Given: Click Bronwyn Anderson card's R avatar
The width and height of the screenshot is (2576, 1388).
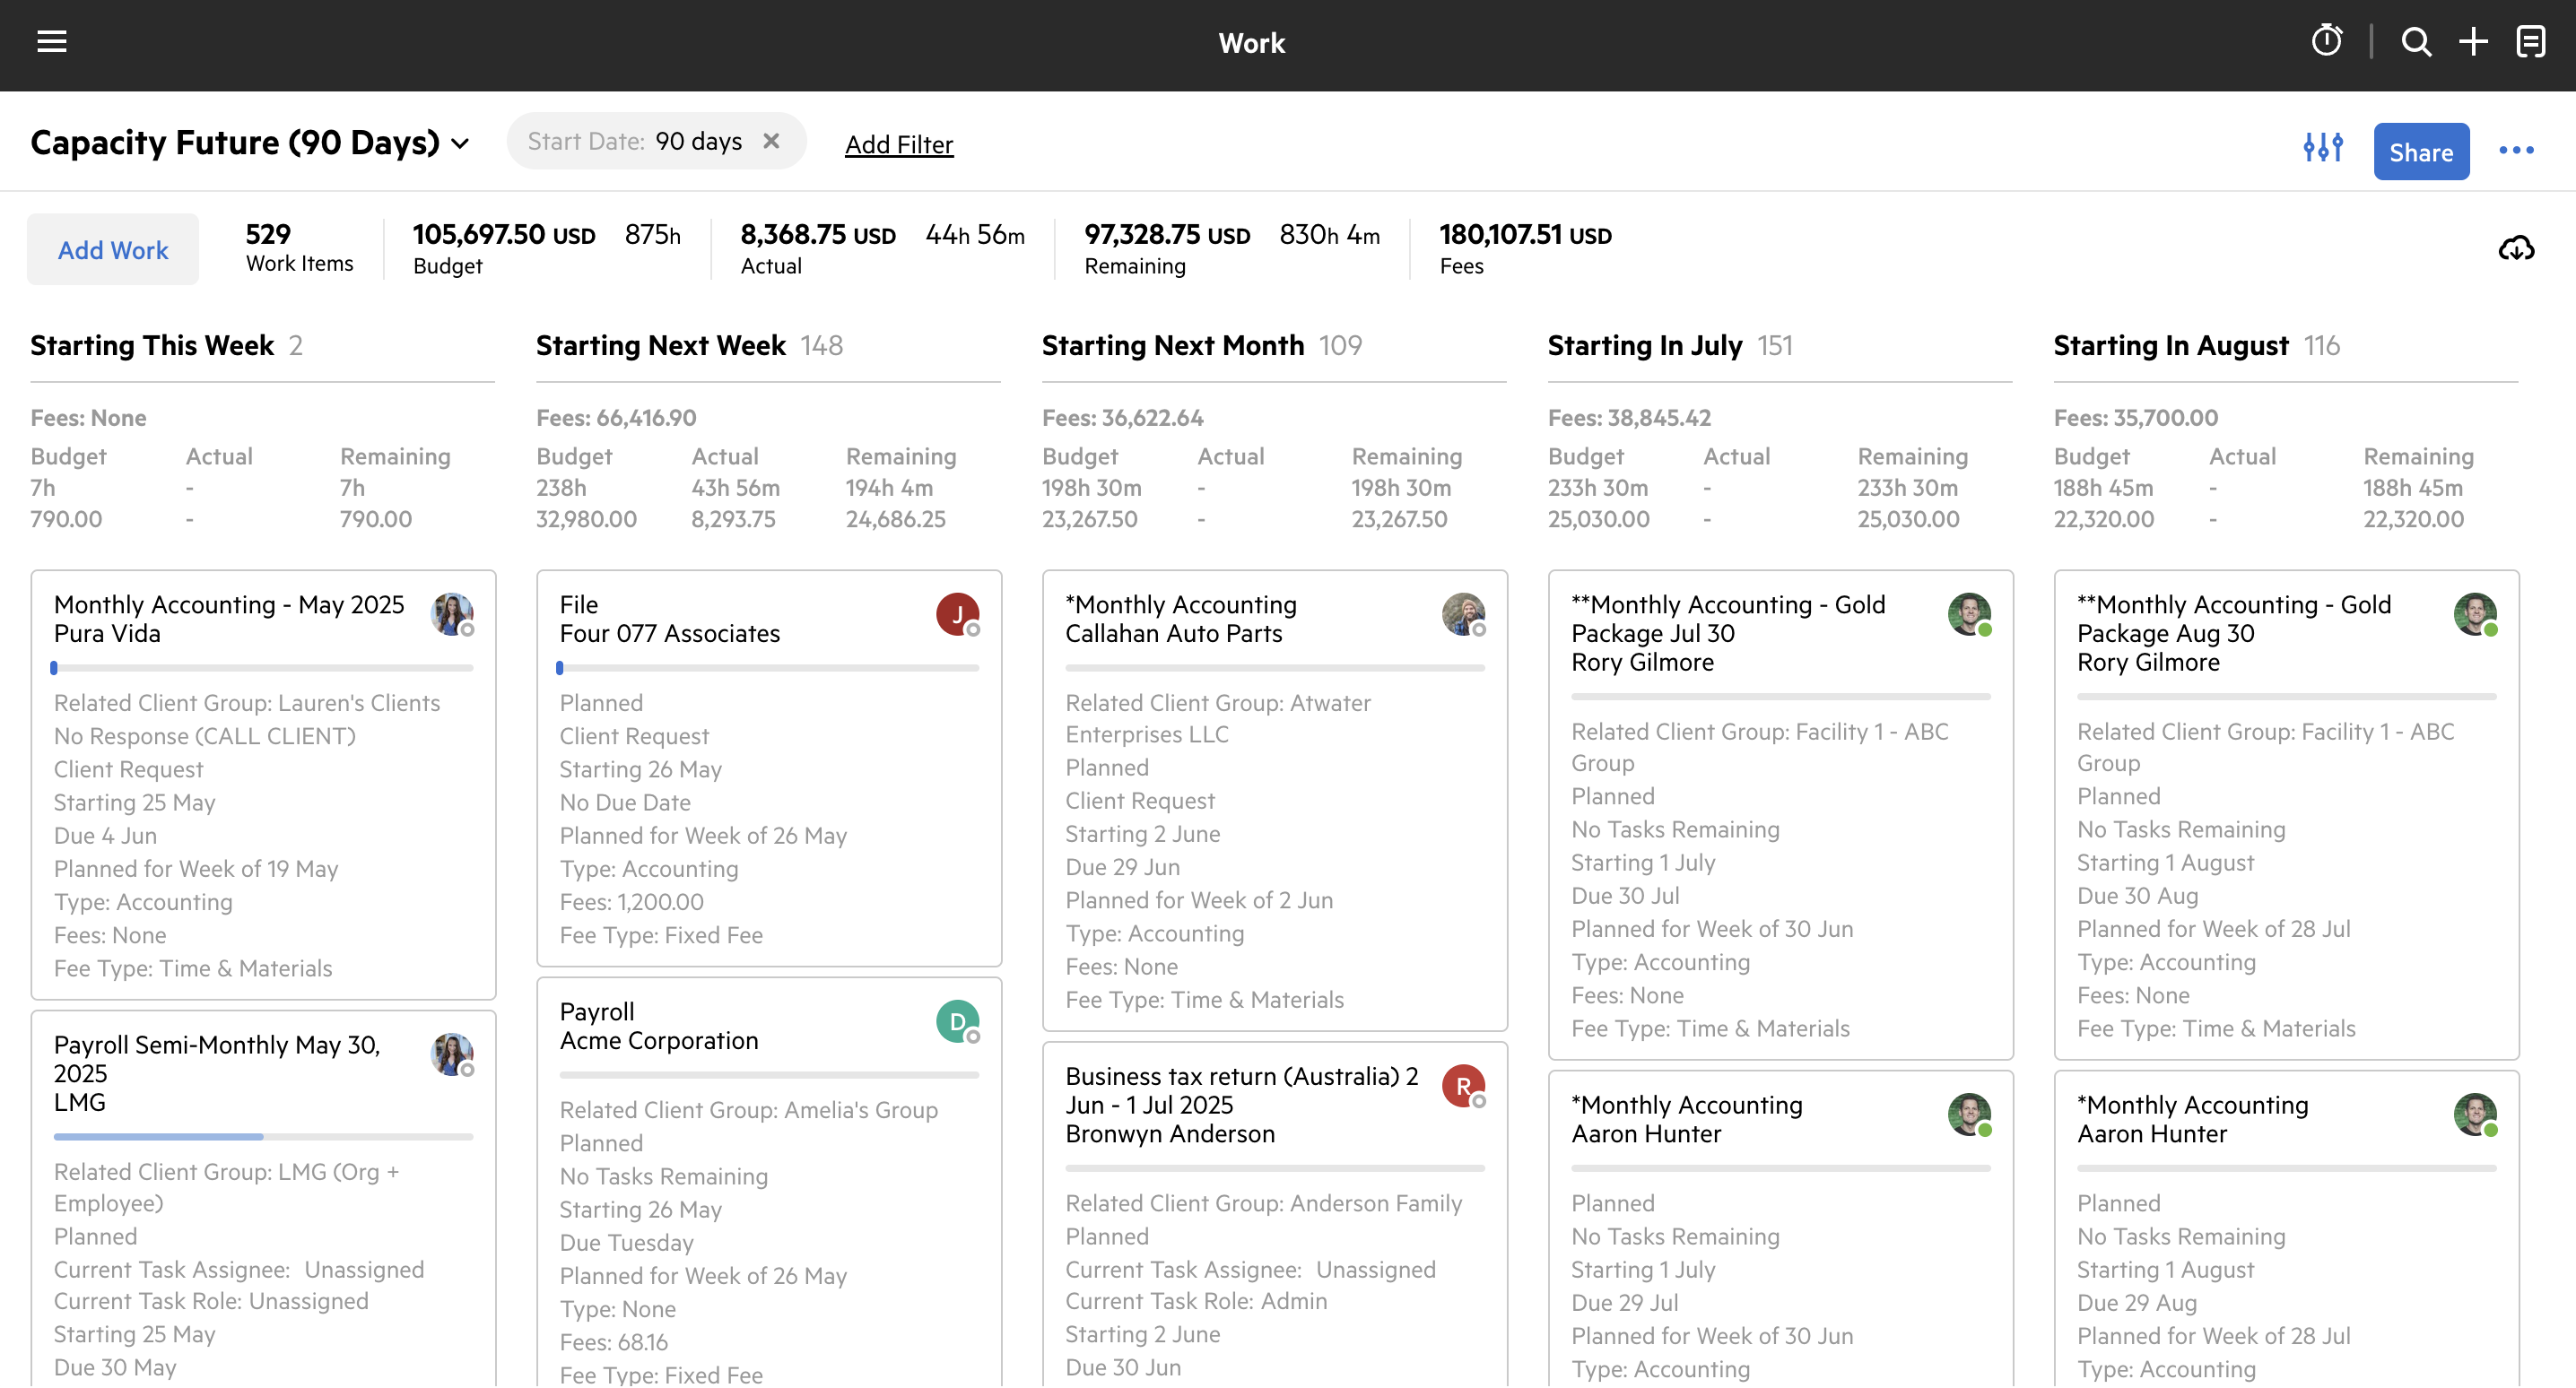Looking at the screenshot, I should click(1462, 1085).
